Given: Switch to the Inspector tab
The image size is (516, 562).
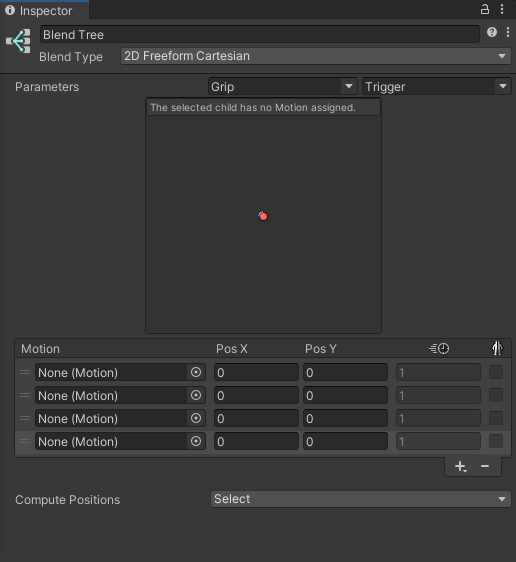Looking at the screenshot, I should (x=44, y=10).
